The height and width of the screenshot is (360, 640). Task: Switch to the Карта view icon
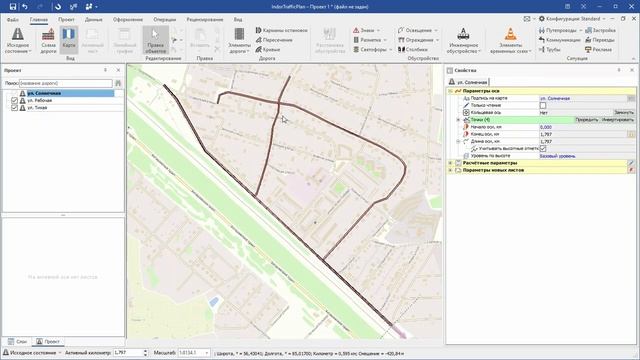coord(69,40)
